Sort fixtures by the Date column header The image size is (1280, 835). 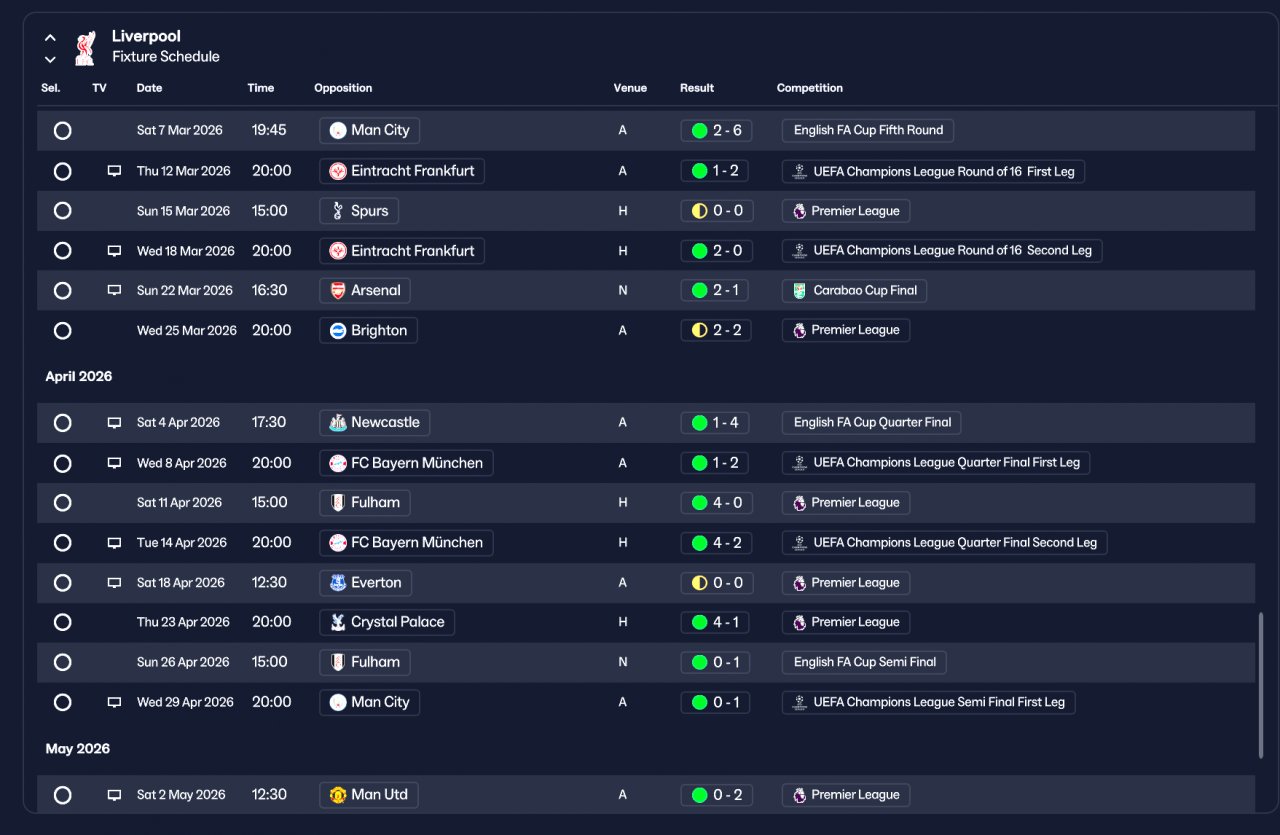coord(149,88)
